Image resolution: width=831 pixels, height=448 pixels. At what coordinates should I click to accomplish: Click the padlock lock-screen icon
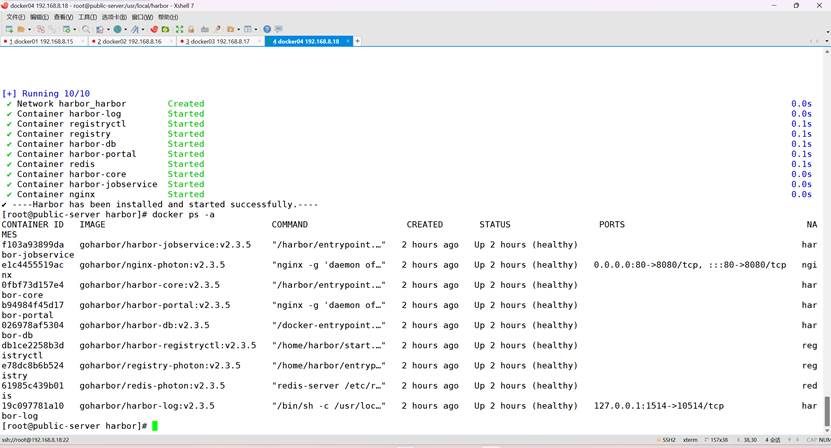click(x=191, y=29)
